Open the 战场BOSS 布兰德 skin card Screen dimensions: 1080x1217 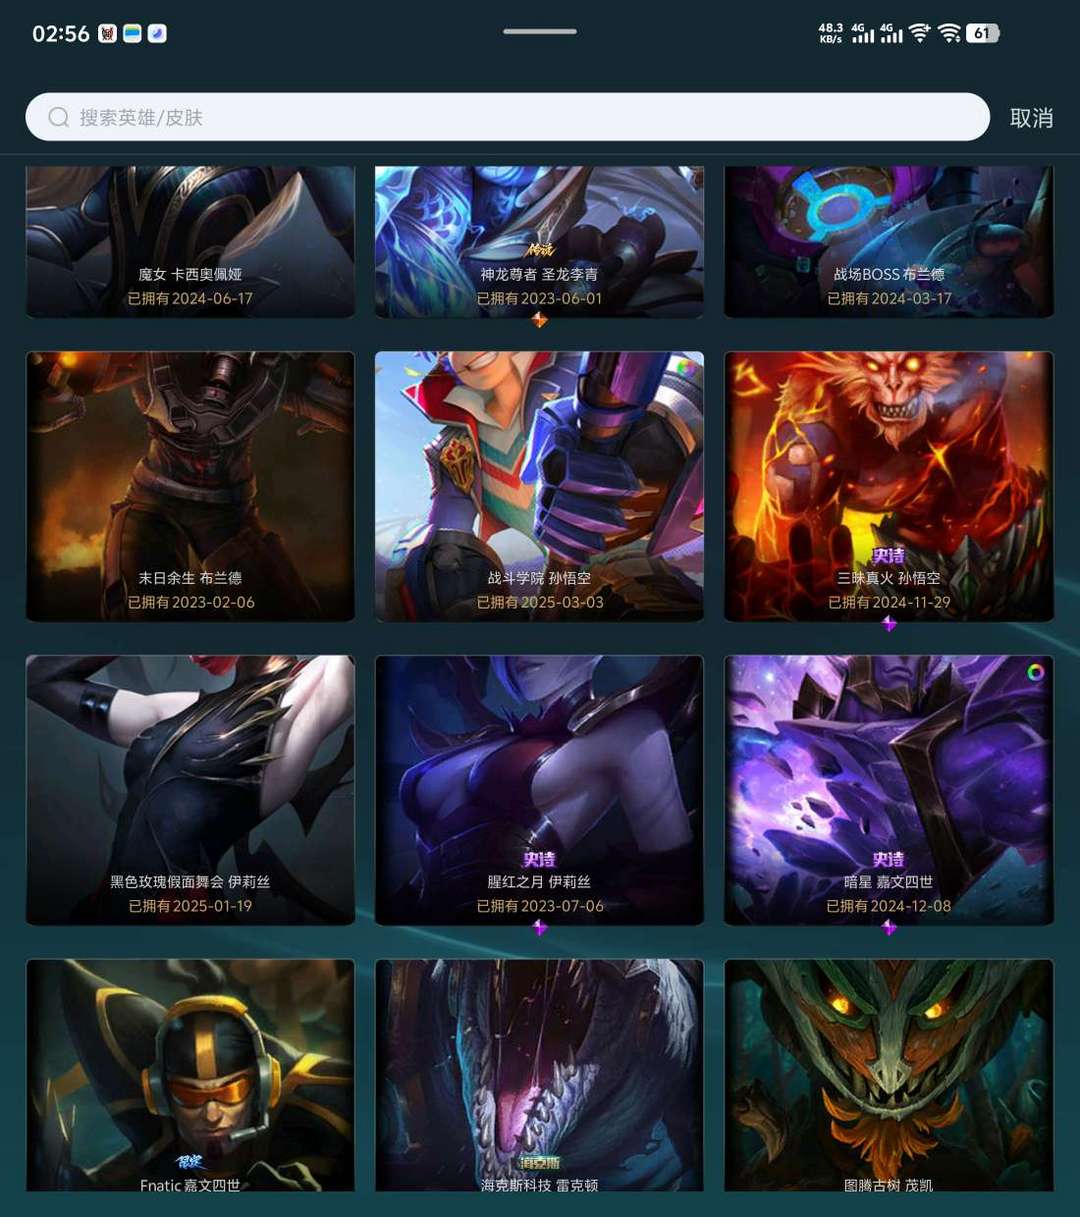pyautogui.click(x=889, y=242)
